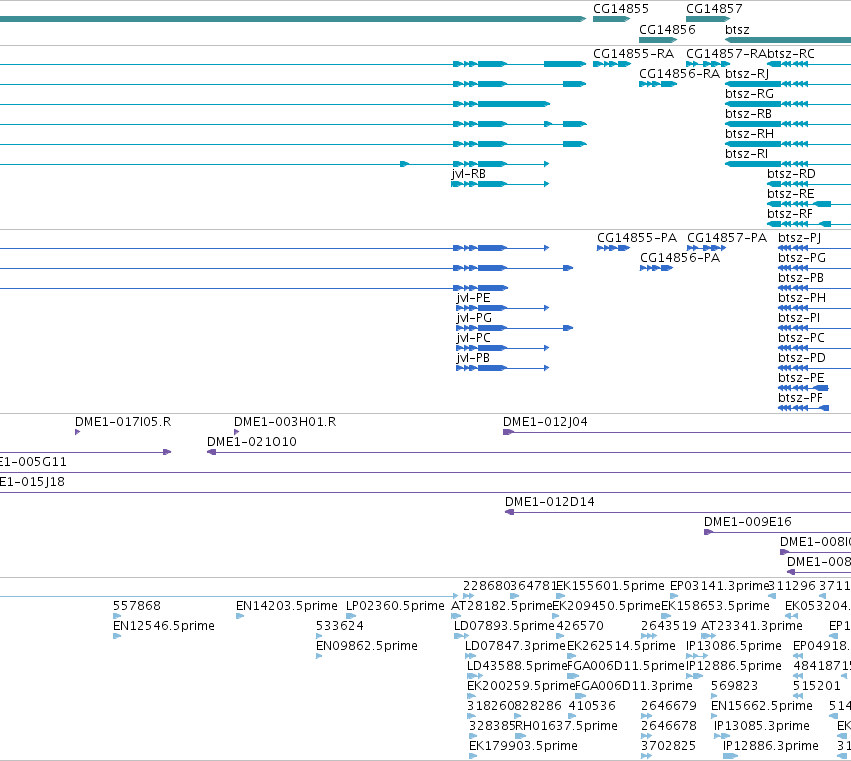The image size is (851, 761).
Task: Select the EK262514.5prime feature label
Action: 621,646
